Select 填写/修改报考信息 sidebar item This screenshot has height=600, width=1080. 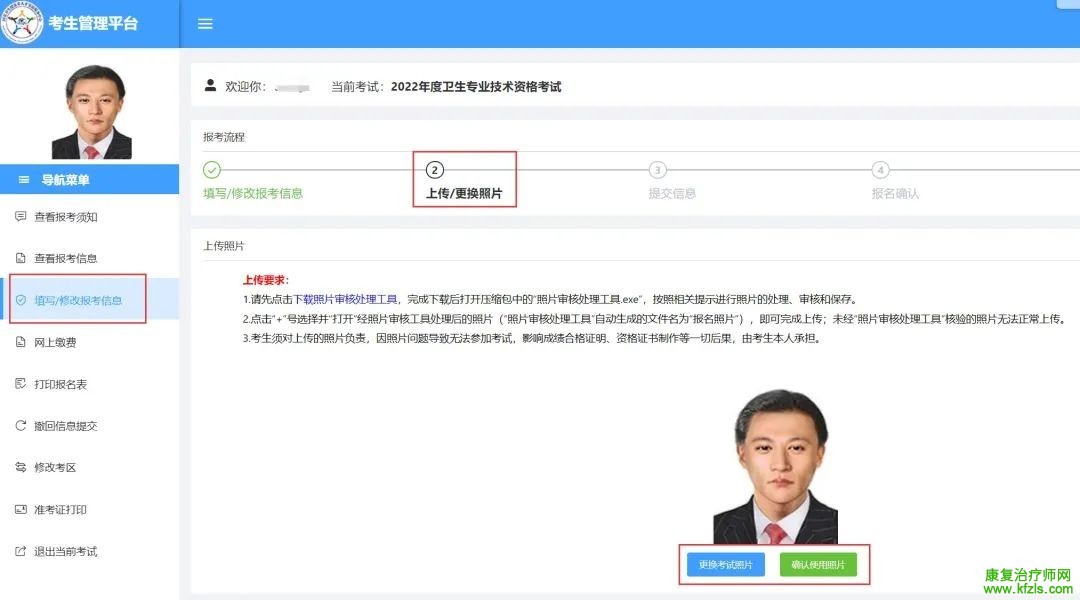[78, 300]
